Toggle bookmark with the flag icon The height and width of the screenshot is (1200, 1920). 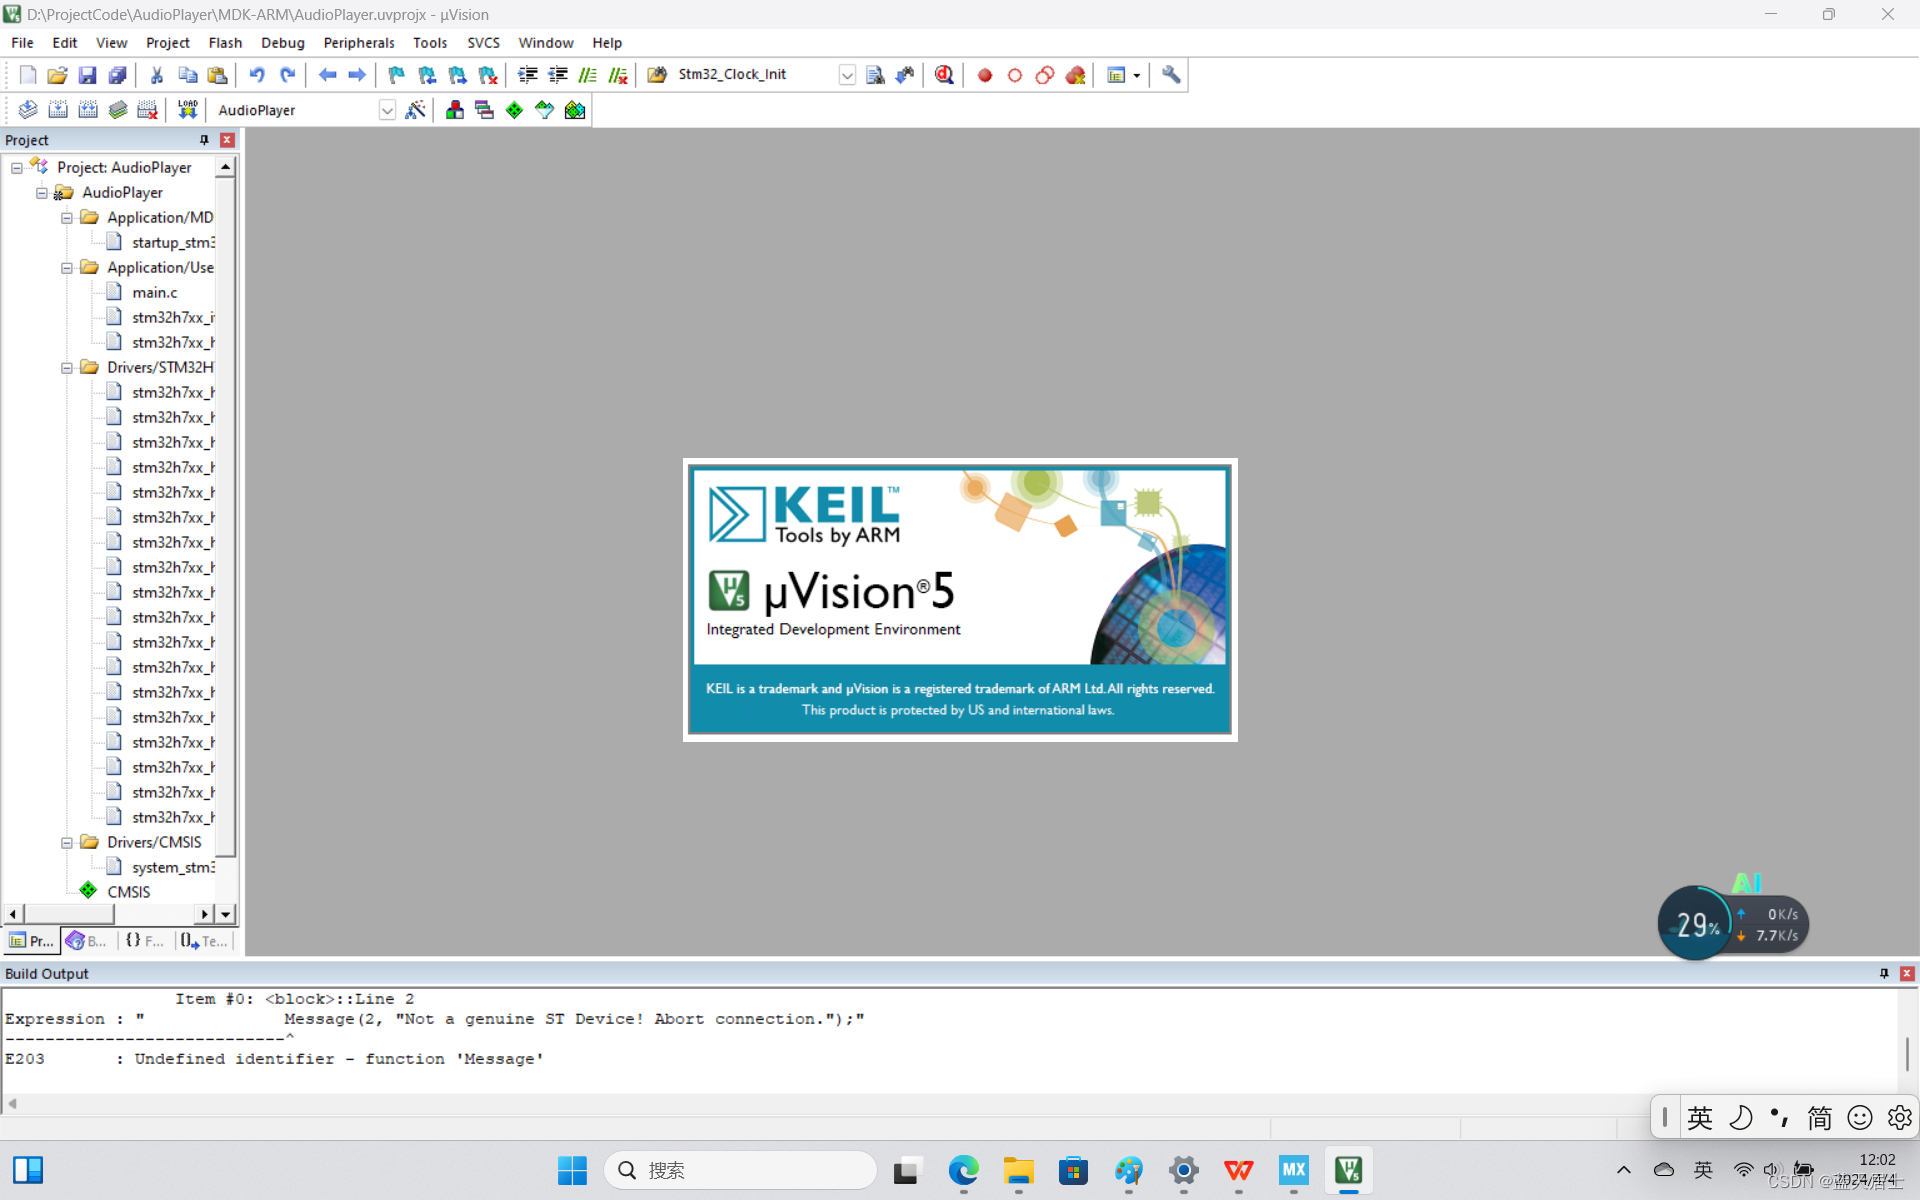click(396, 75)
